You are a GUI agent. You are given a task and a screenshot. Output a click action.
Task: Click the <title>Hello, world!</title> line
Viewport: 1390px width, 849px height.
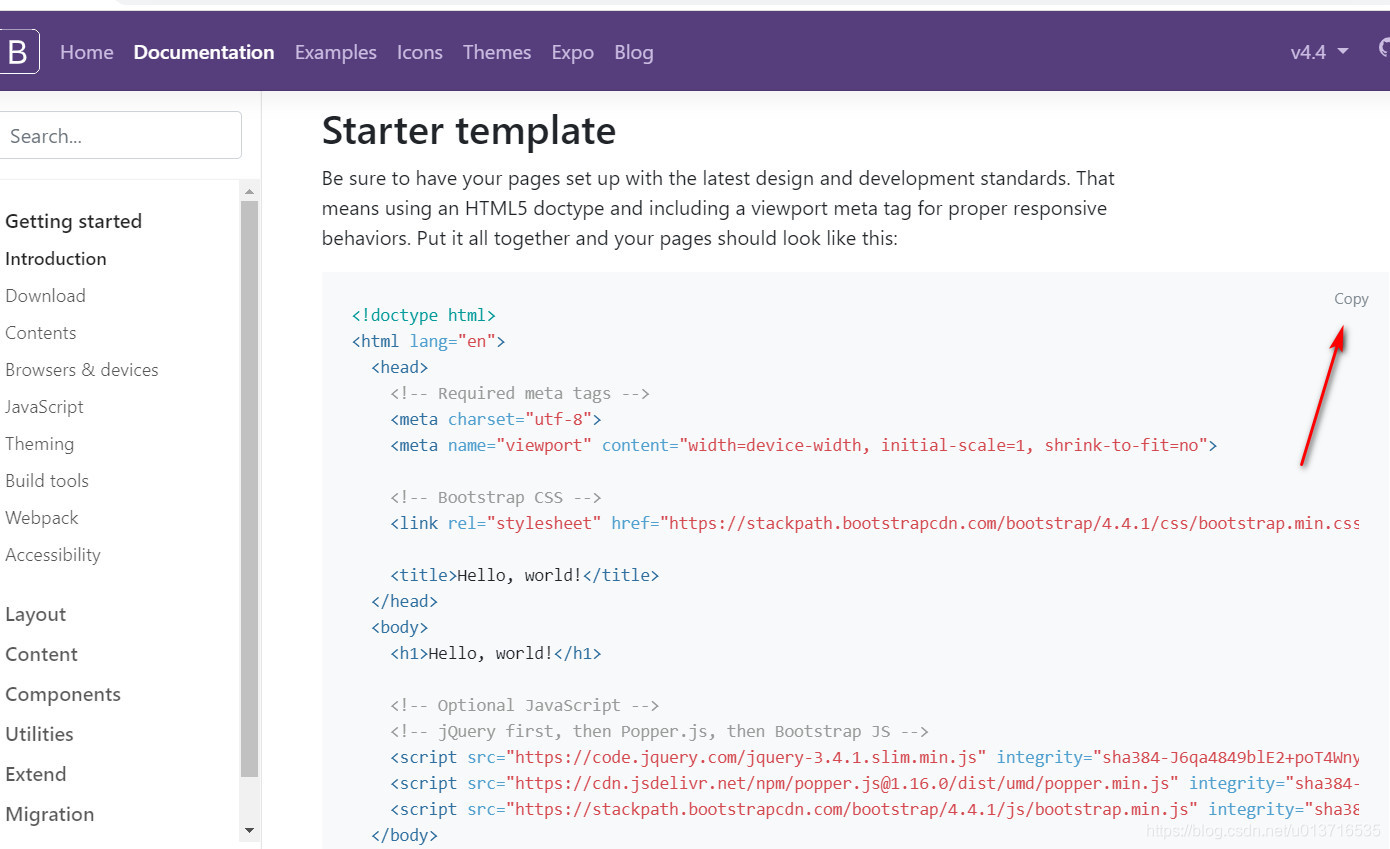click(x=525, y=575)
